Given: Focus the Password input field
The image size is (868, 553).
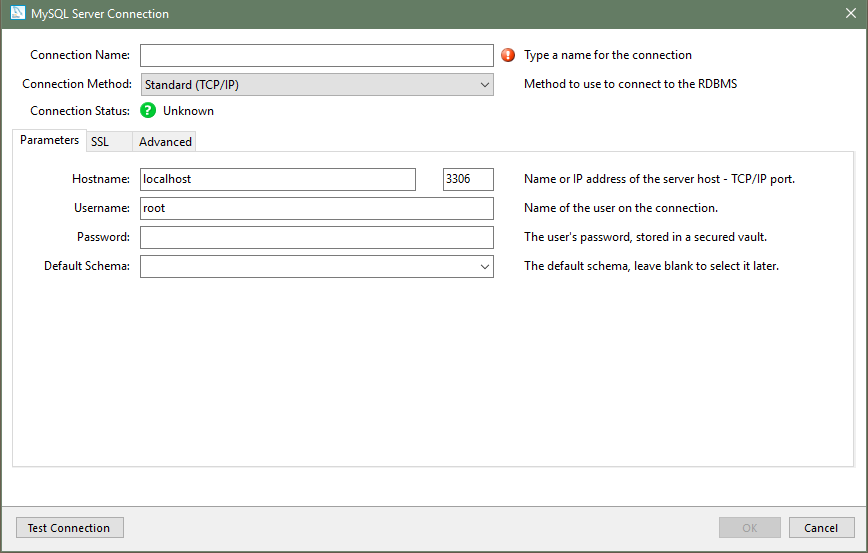Looking at the screenshot, I should pos(317,237).
